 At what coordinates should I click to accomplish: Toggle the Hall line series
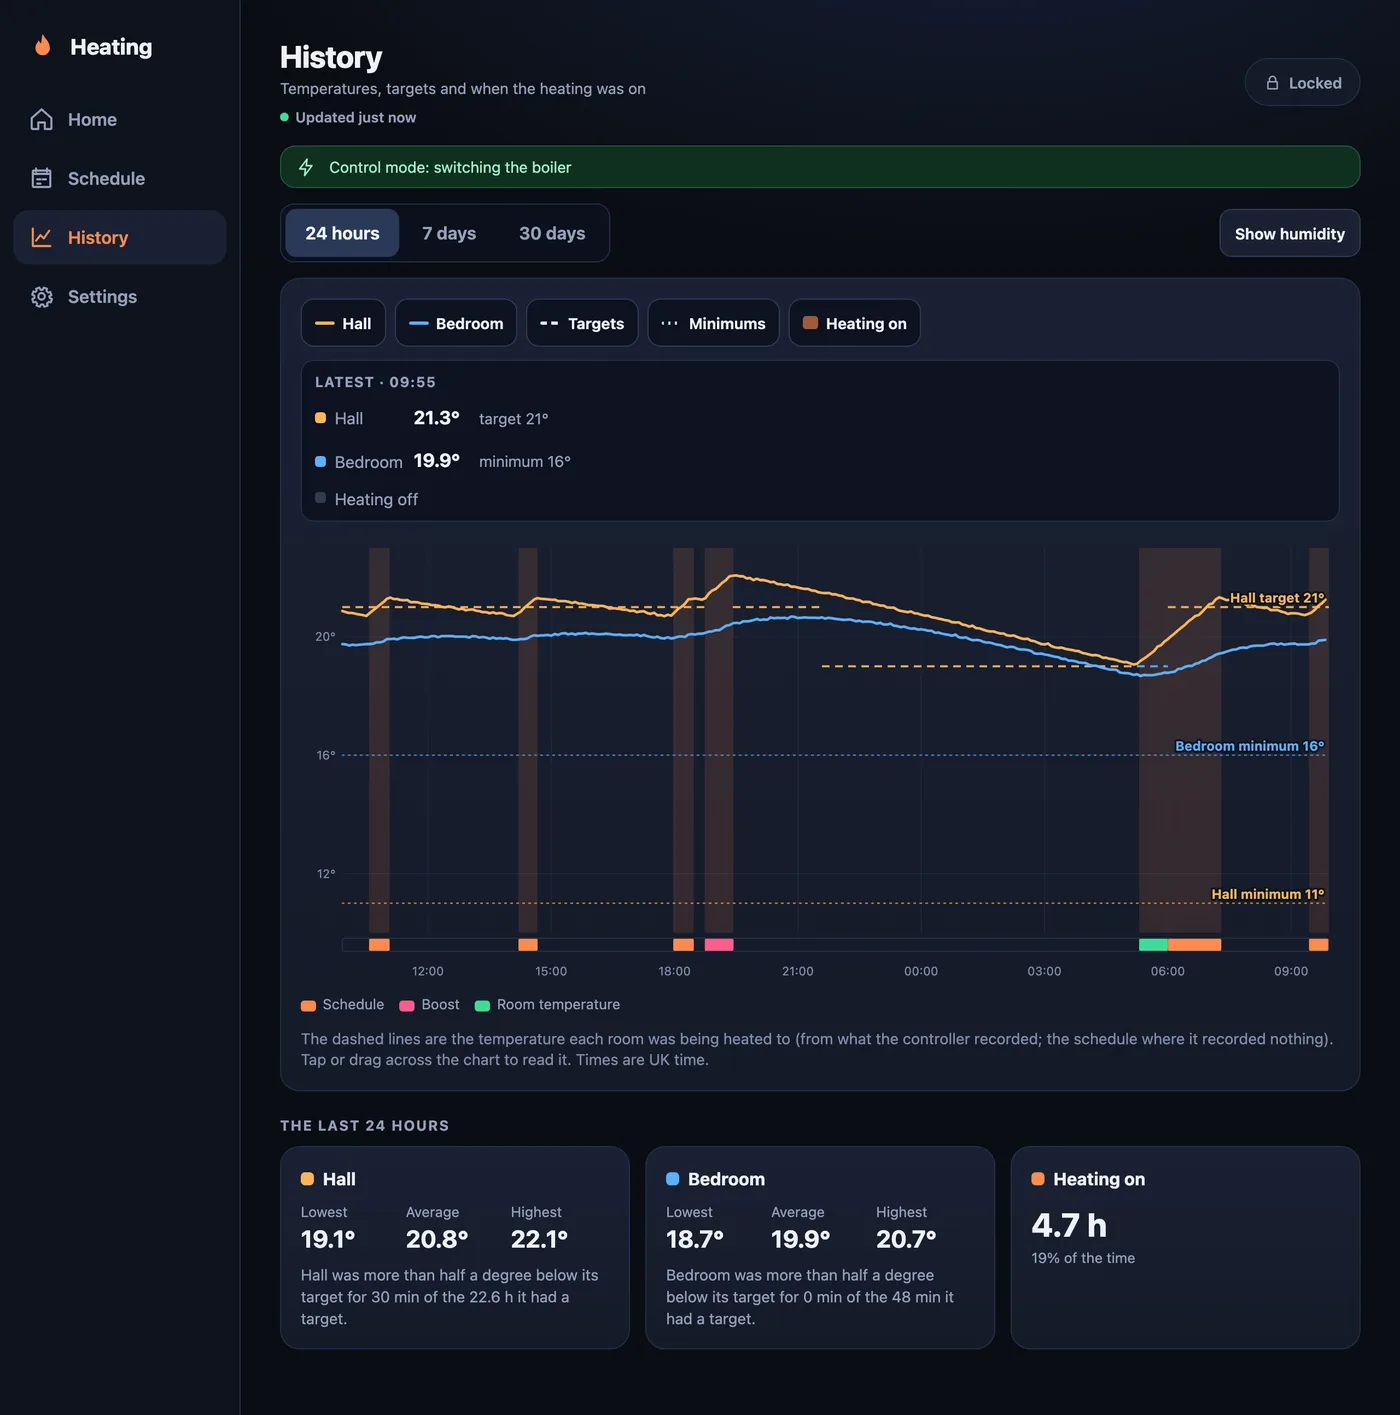(343, 323)
